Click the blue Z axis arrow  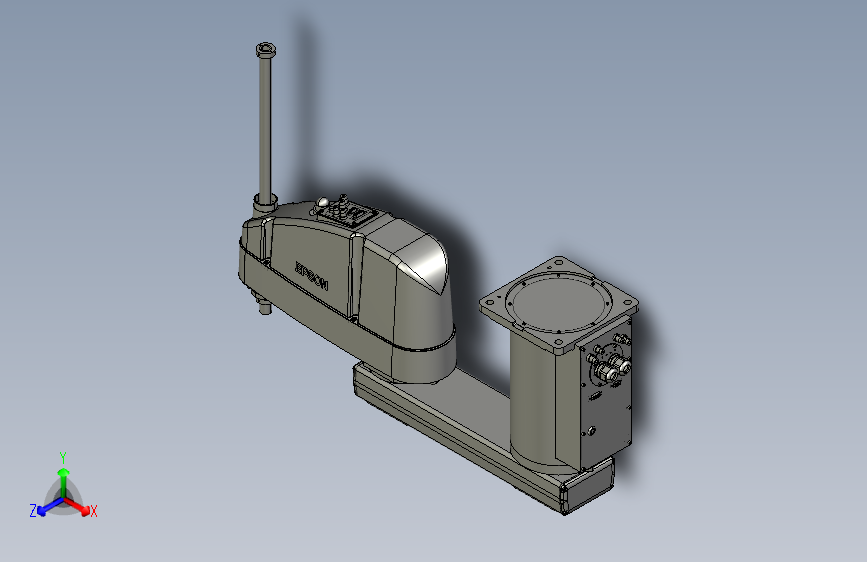point(50,506)
